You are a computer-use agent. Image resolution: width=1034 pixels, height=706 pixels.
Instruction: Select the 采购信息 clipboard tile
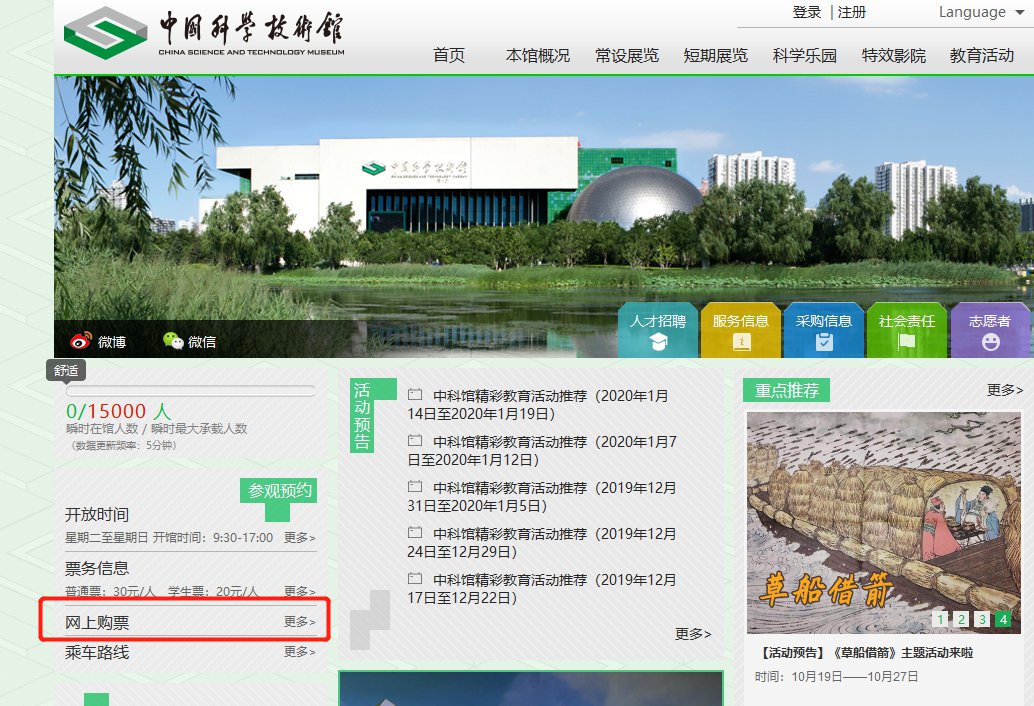[823, 331]
